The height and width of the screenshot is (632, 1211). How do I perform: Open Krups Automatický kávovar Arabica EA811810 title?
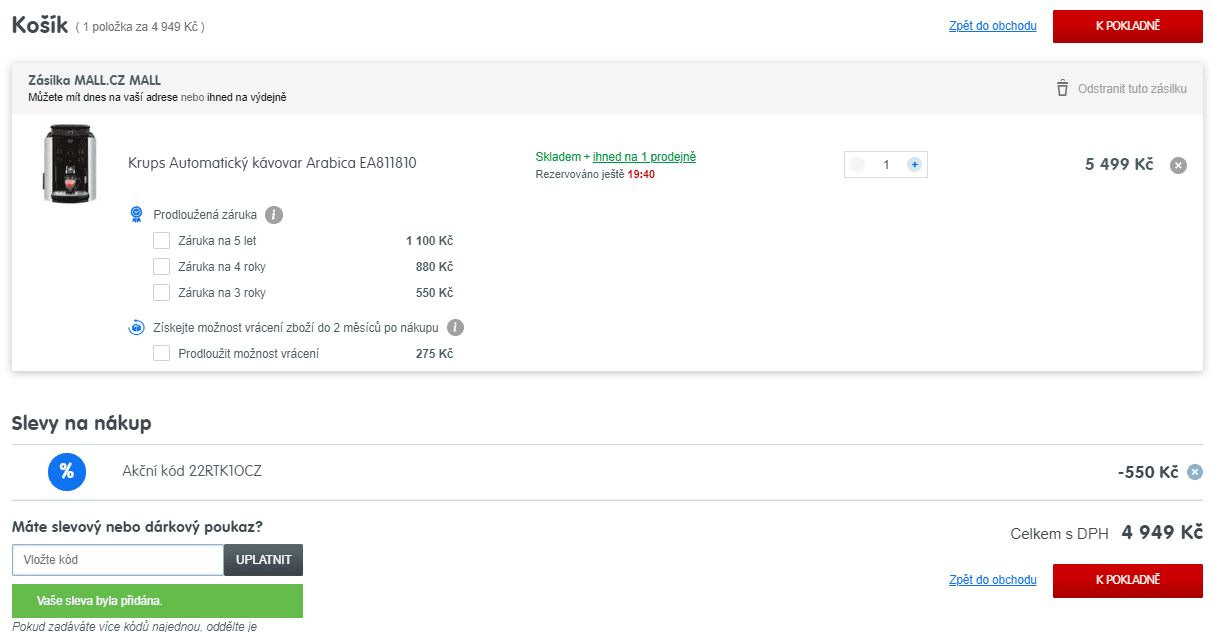[x=272, y=163]
